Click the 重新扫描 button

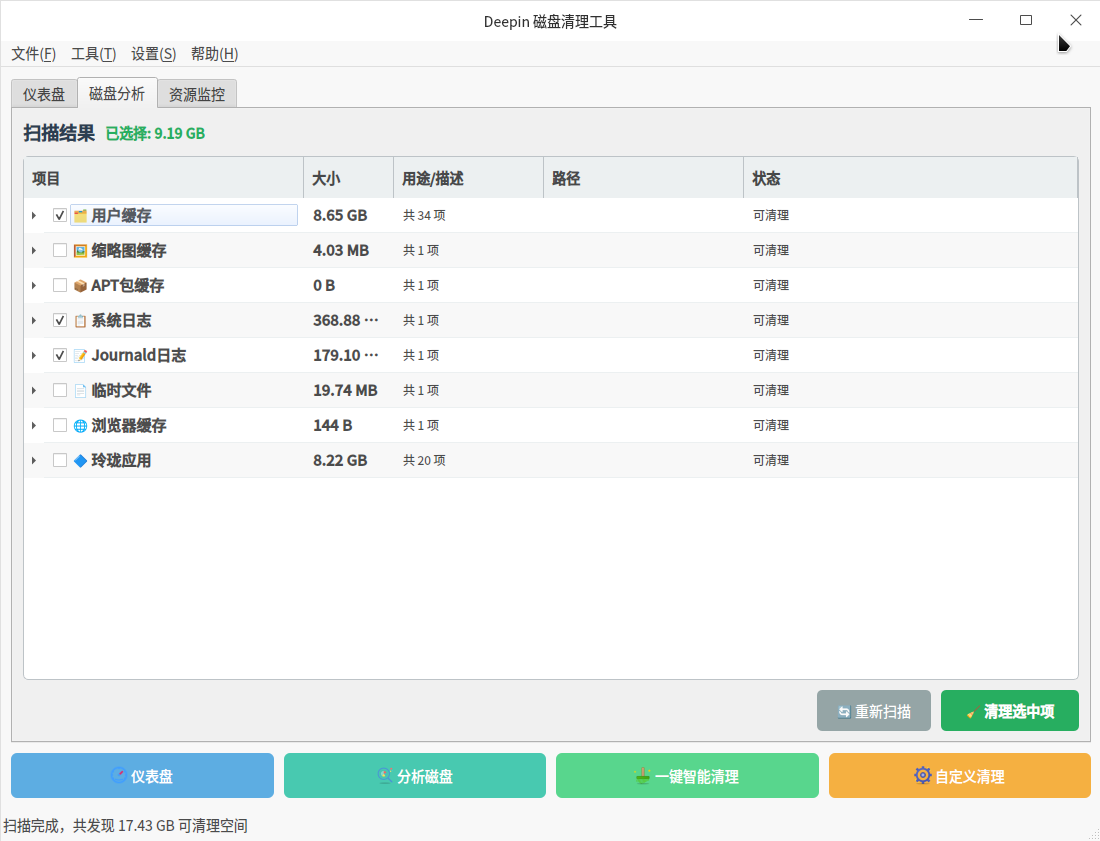pos(874,711)
